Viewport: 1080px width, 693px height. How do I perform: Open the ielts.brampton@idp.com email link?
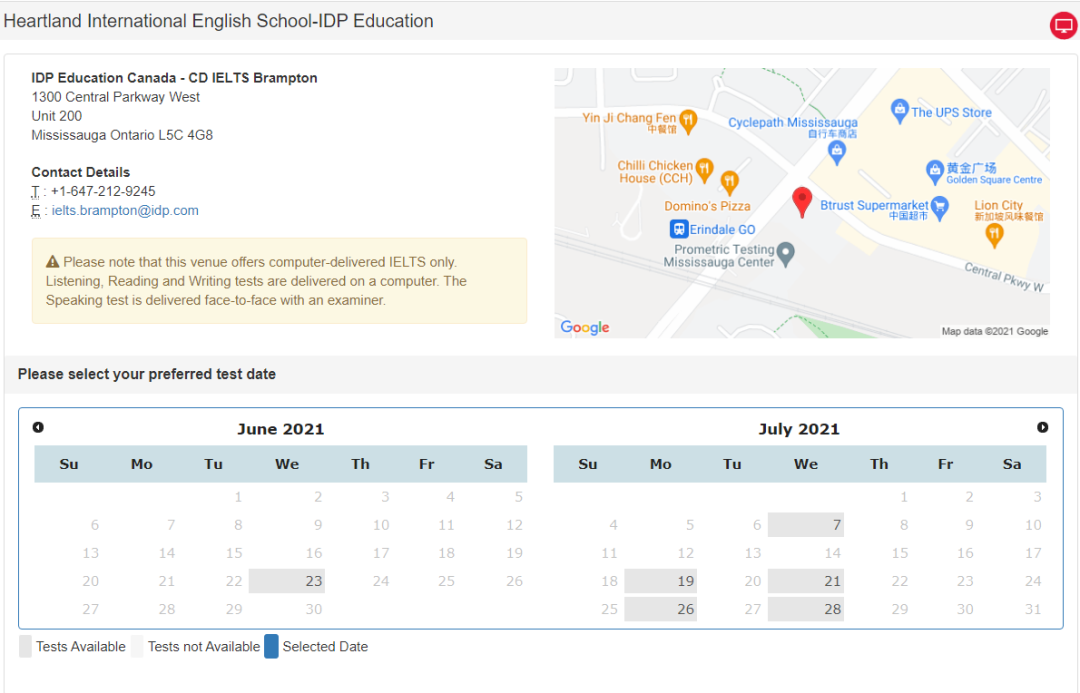coord(125,210)
